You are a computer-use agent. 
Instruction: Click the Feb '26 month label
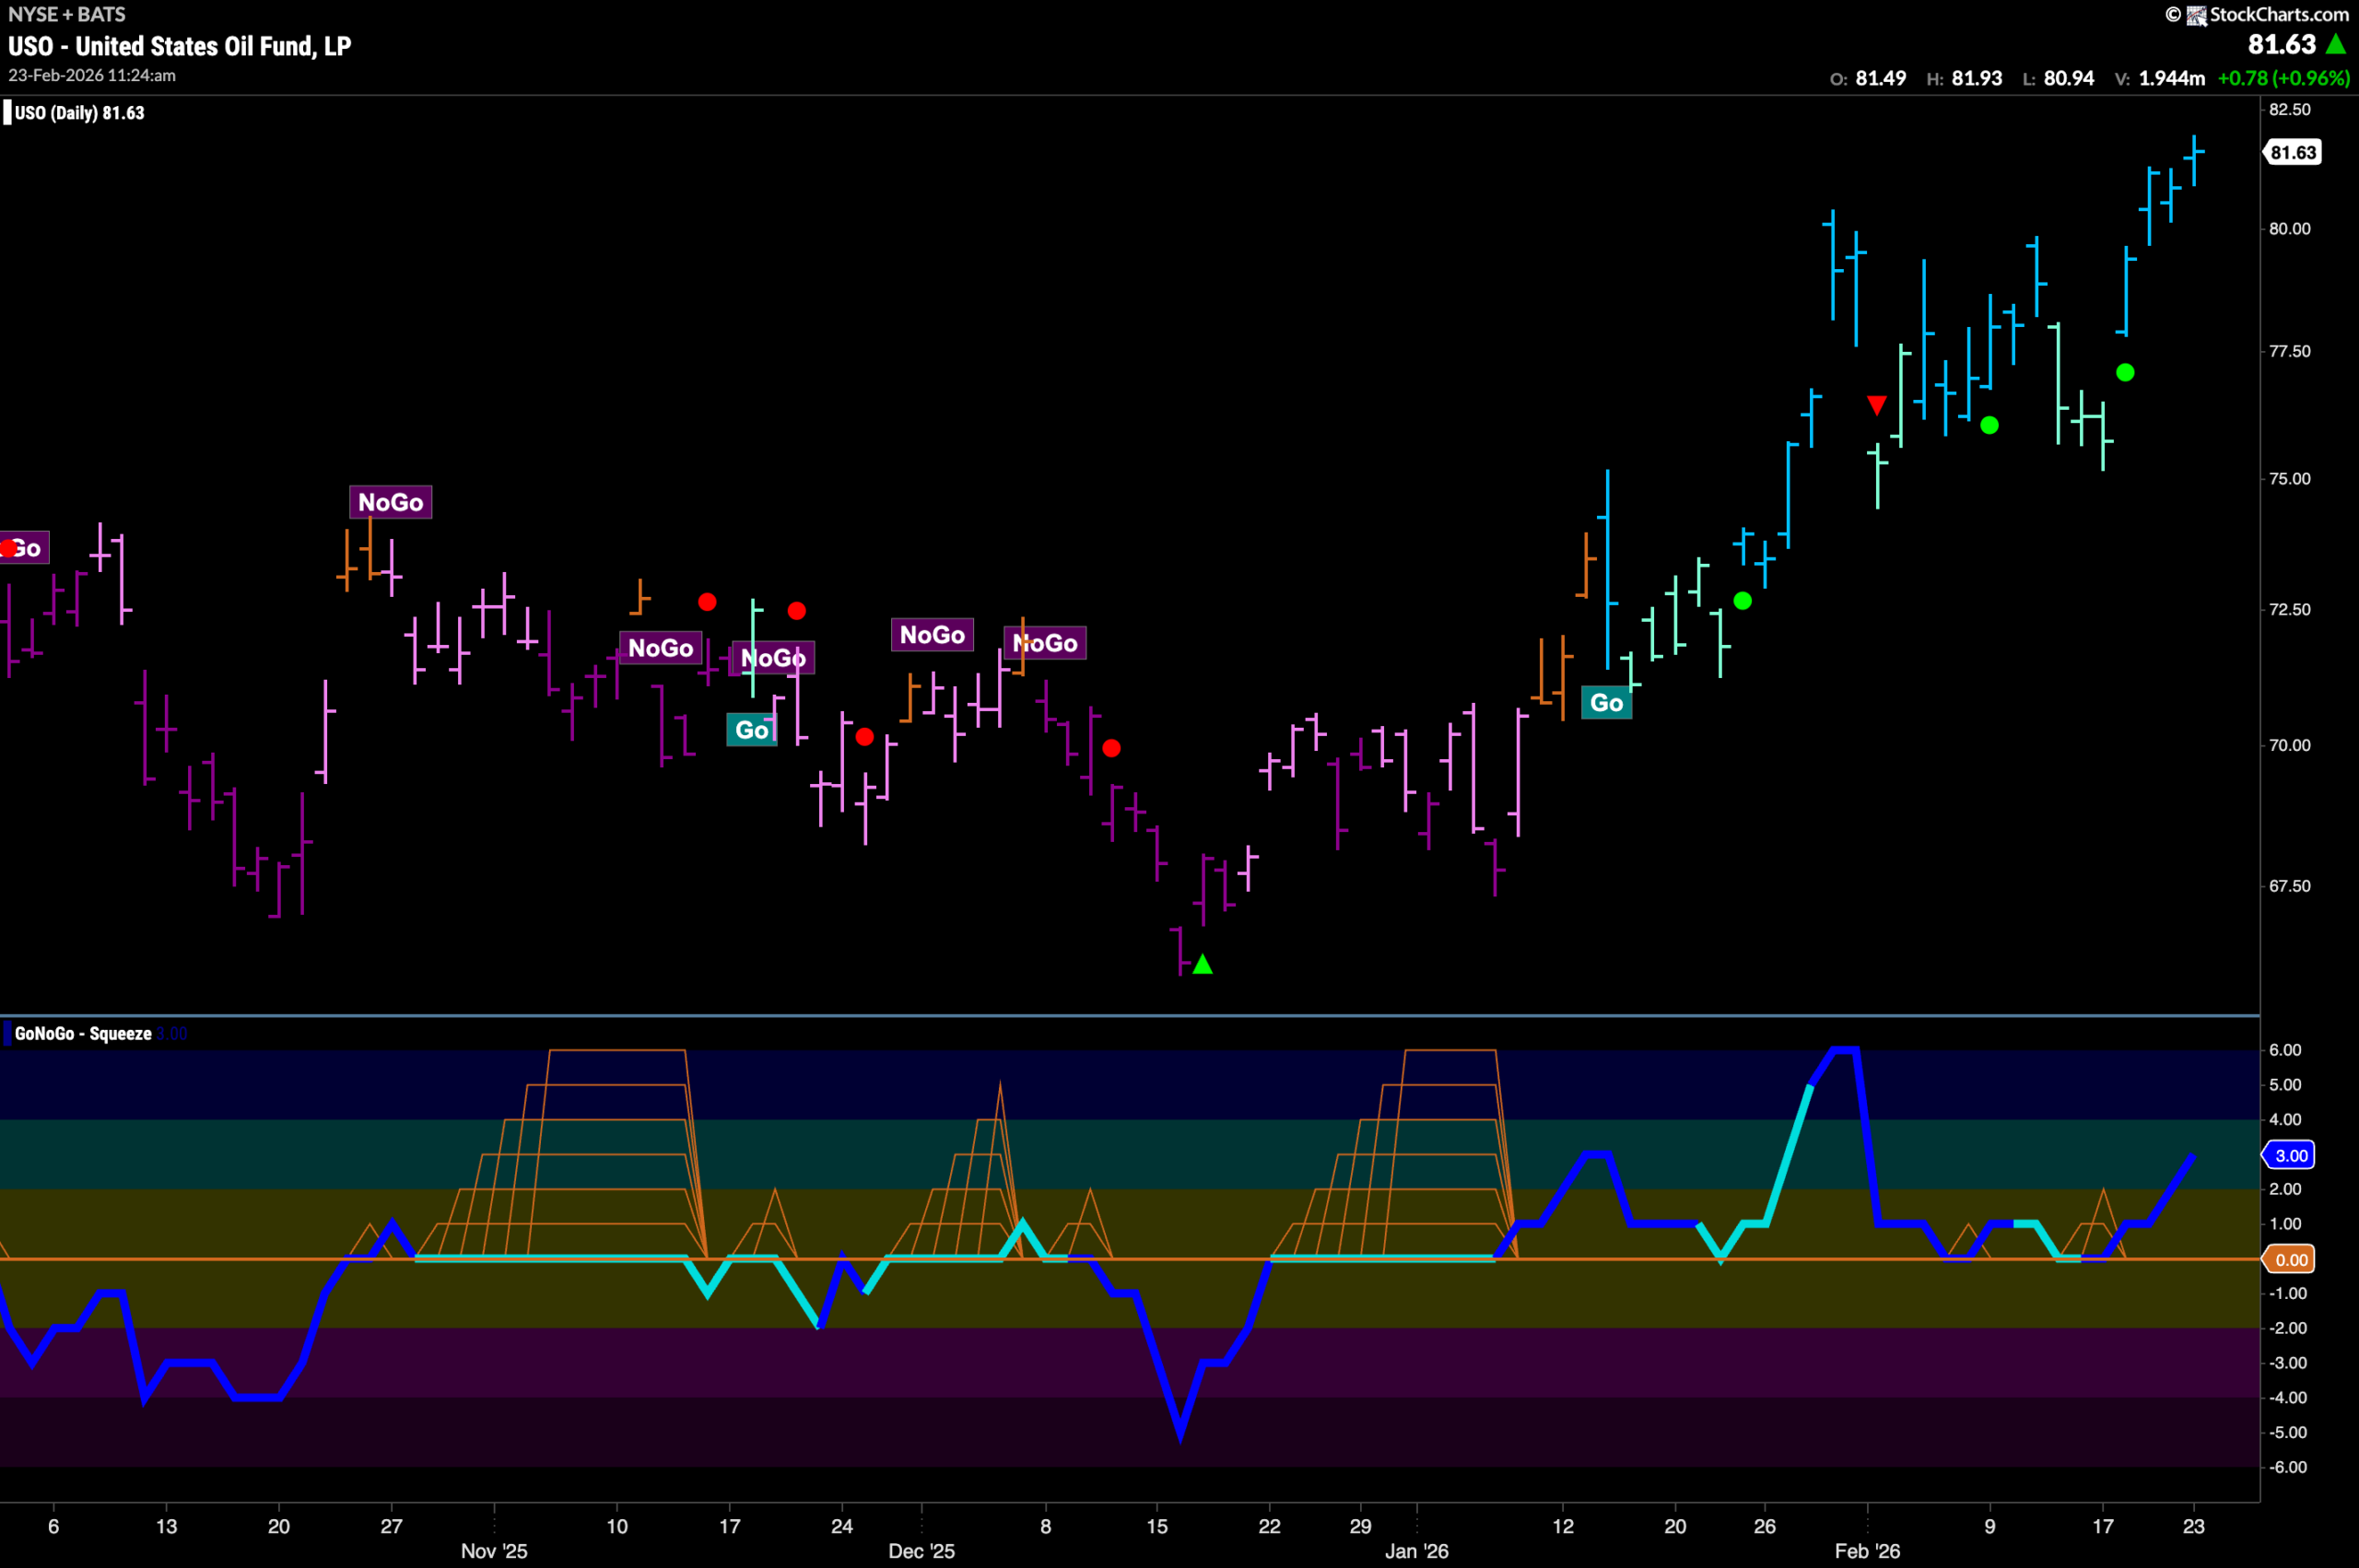pos(1867,1551)
